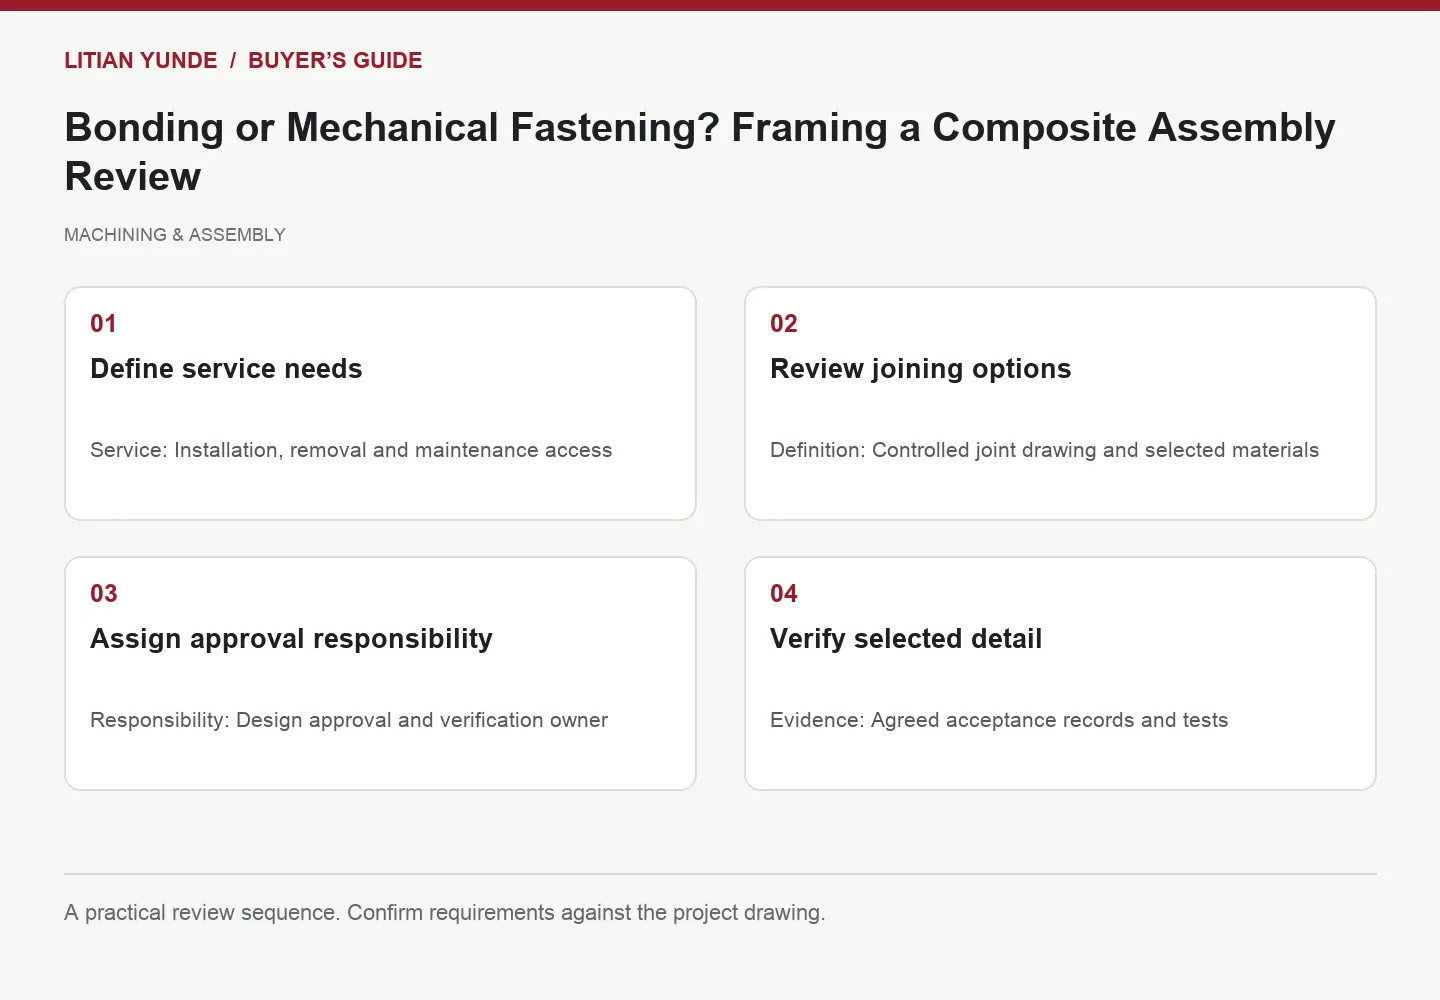This screenshot has height=1000, width=1440.
Task: Click the article title heading
Action: coord(700,152)
